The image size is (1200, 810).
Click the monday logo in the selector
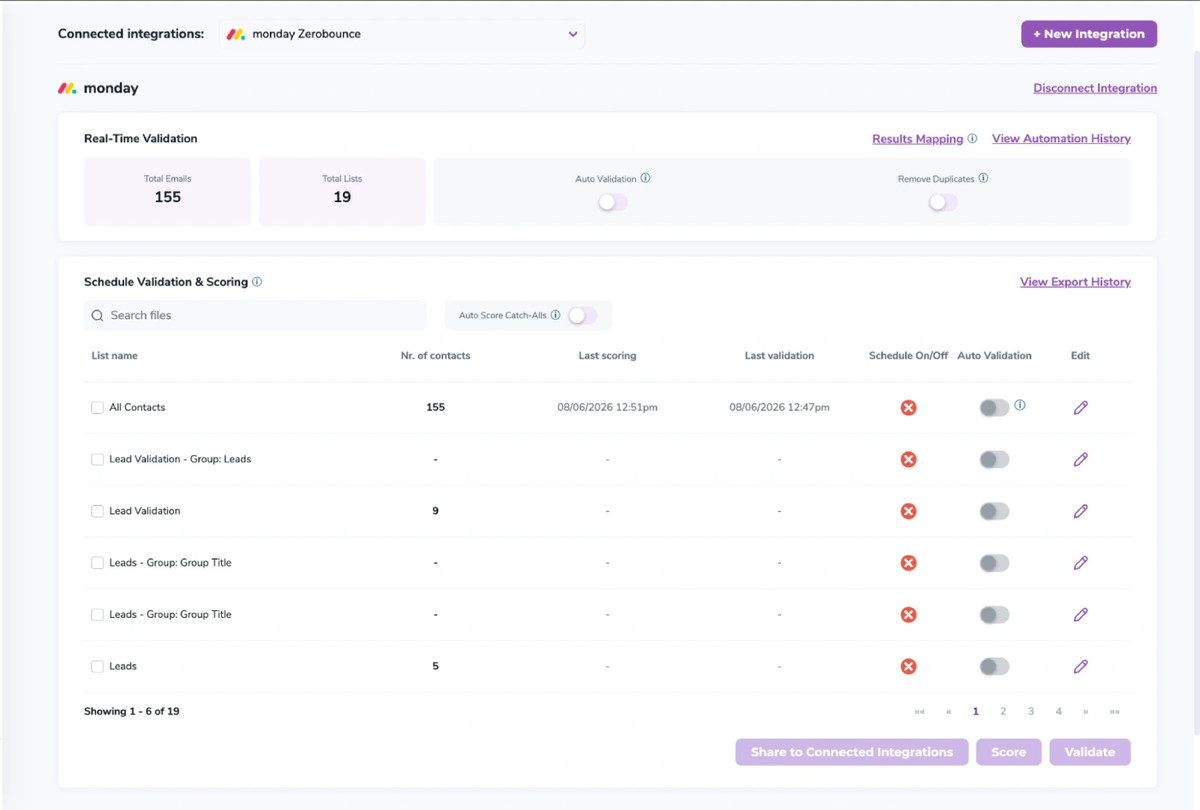[236, 34]
